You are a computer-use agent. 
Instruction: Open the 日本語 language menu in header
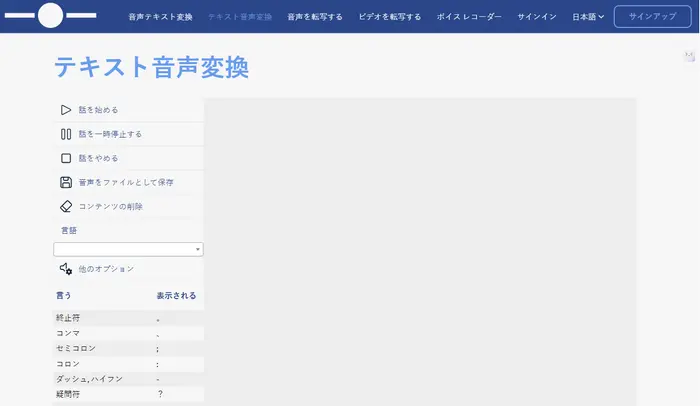tap(588, 17)
